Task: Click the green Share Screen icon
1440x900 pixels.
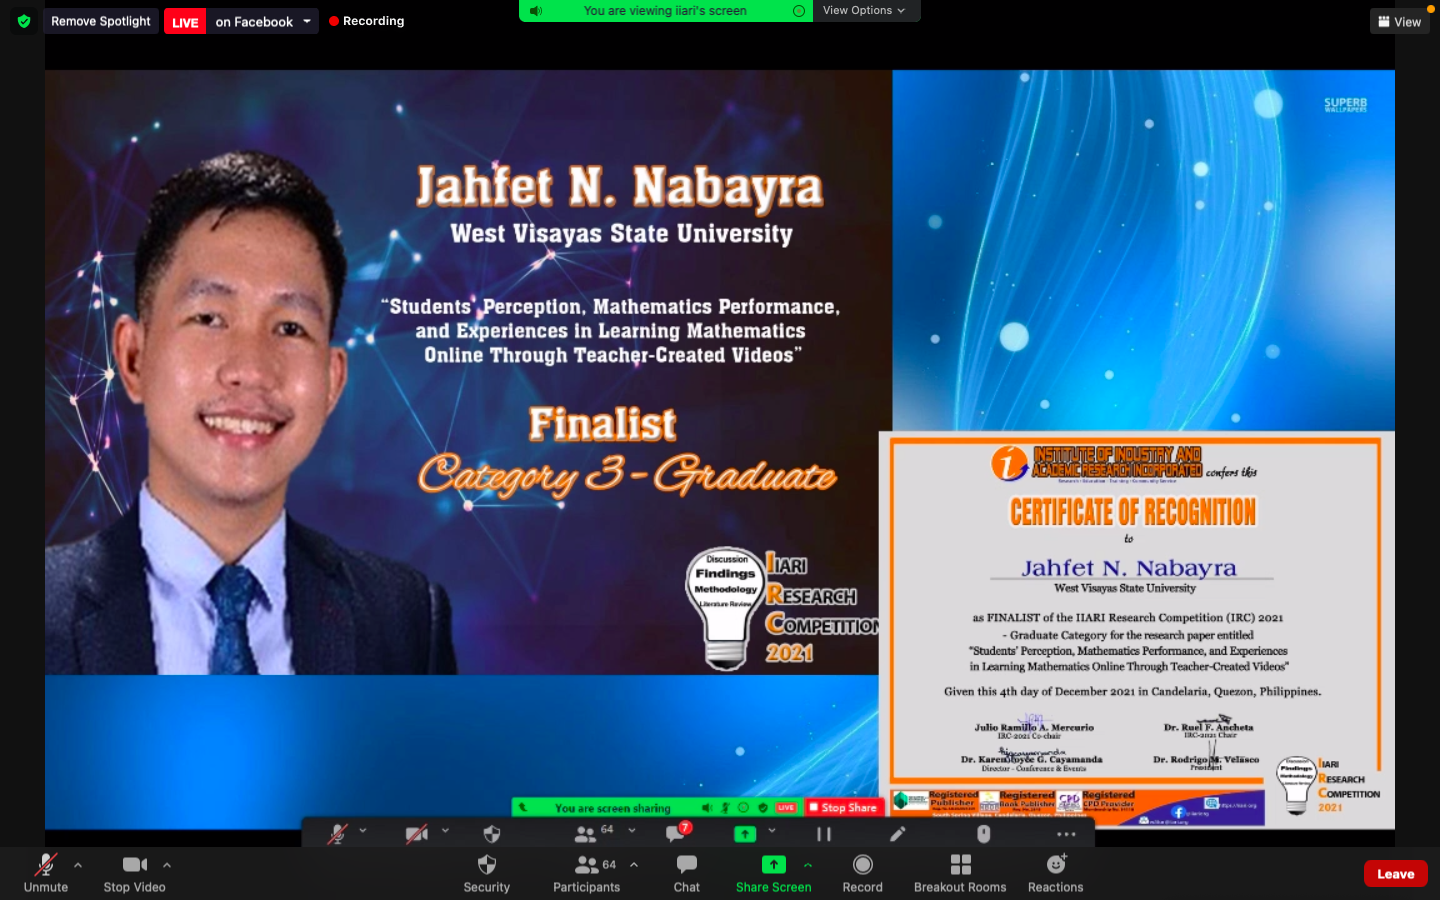Action: coord(773,865)
